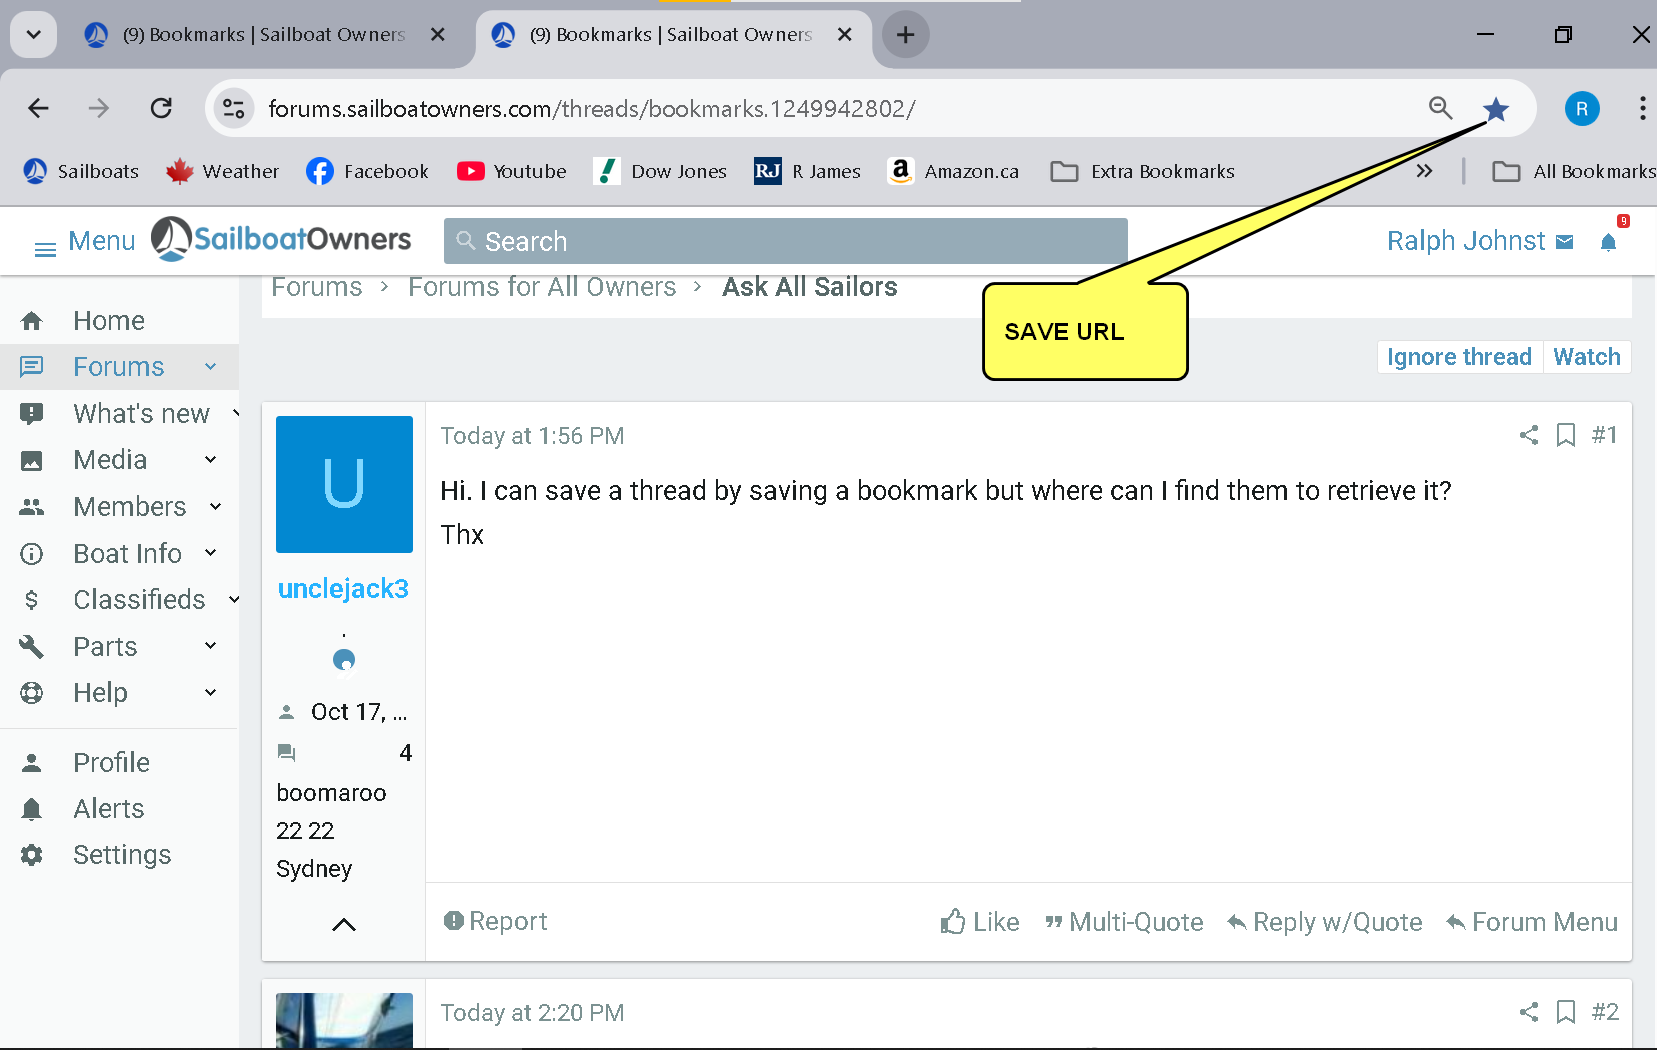Open the inbox envelope icon
1657x1050 pixels.
coord(1565,242)
